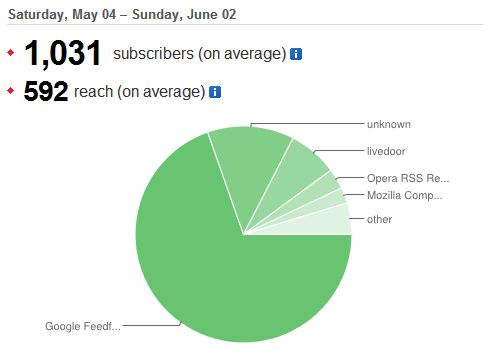This screenshot has width=491, height=362.
Task: Click the 'other' chart label
Action: click(379, 219)
